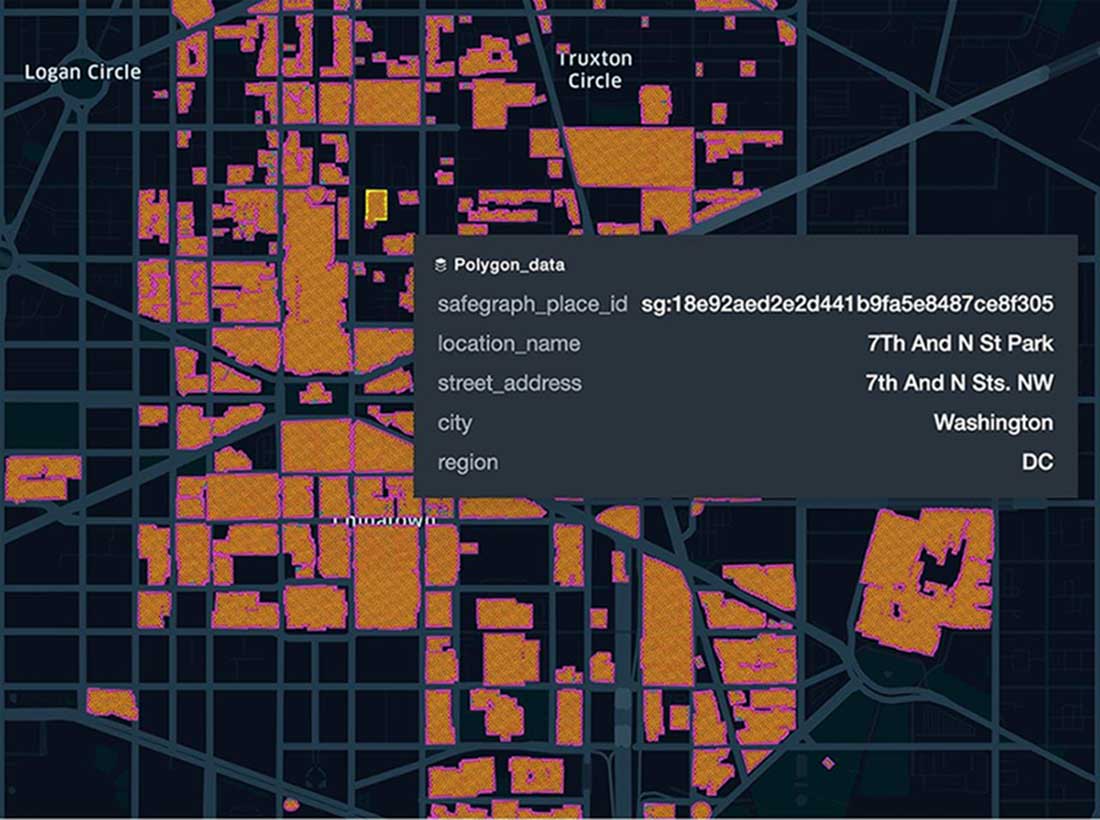Select the Polygon_data tooltip title
This screenshot has height=820, width=1100.
click(x=508, y=265)
